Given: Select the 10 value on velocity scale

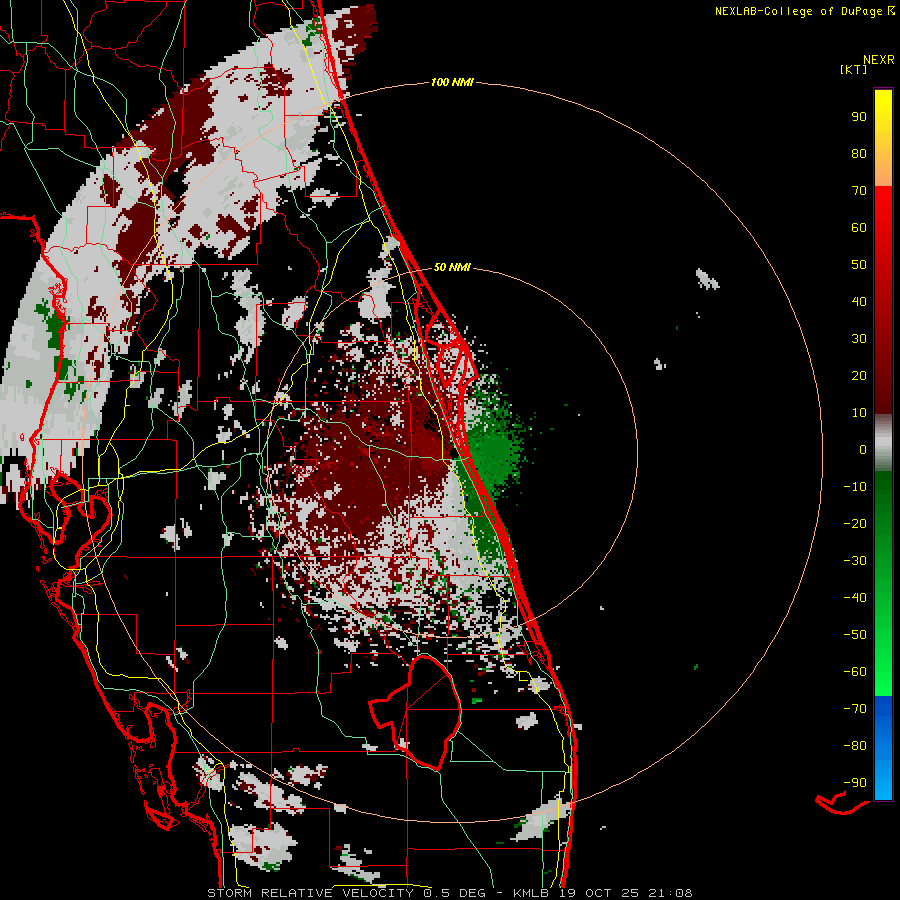Looking at the screenshot, I should coord(859,413).
